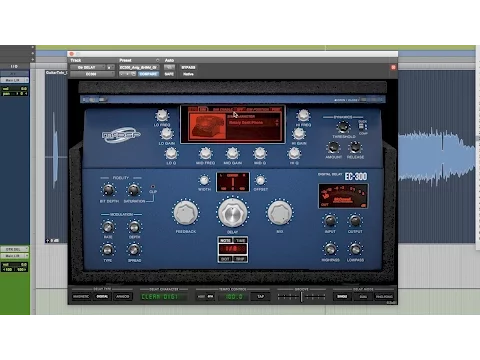Viewport: 480px width, 360px height.
Task: Select SINGLE delay mode
Action: pos(342,296)
